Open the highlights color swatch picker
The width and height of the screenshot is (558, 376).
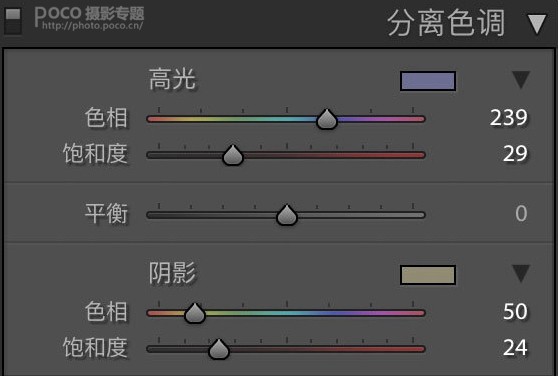tap(428, 81)
